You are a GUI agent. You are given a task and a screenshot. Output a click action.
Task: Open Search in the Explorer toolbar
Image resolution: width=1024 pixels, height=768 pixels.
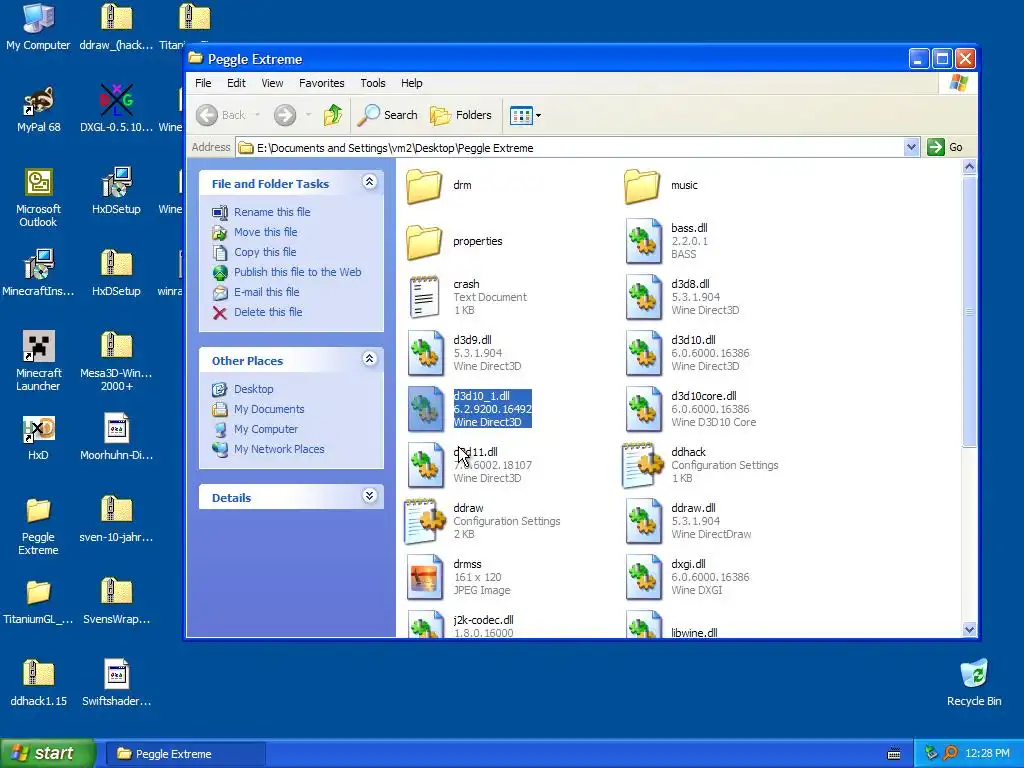click(388, 116)
